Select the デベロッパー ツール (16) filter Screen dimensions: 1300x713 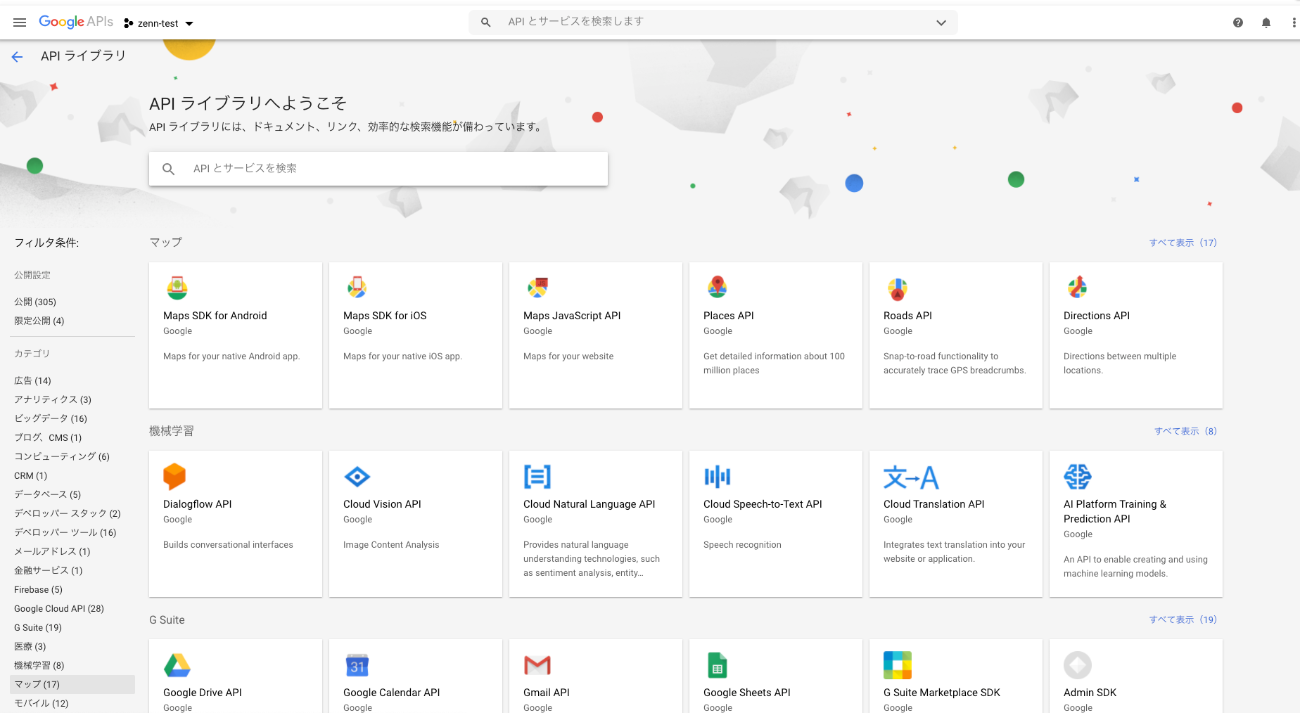click(65, 533)
